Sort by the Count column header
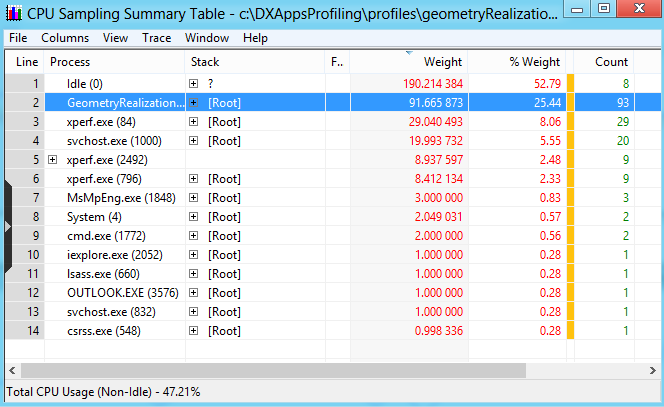This screenshot has width=664, height=407. (604, 62)
